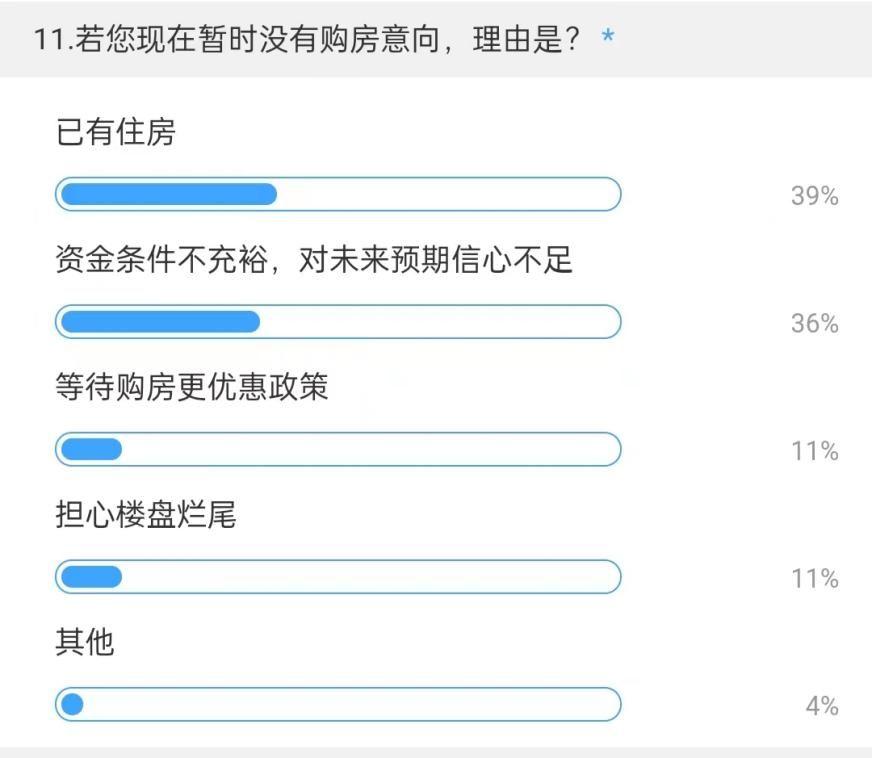The width and height of the screenshot is (872, 758).
Task: Click the progress bar under 担心楼盘烂尾
Action: point(338,577)
